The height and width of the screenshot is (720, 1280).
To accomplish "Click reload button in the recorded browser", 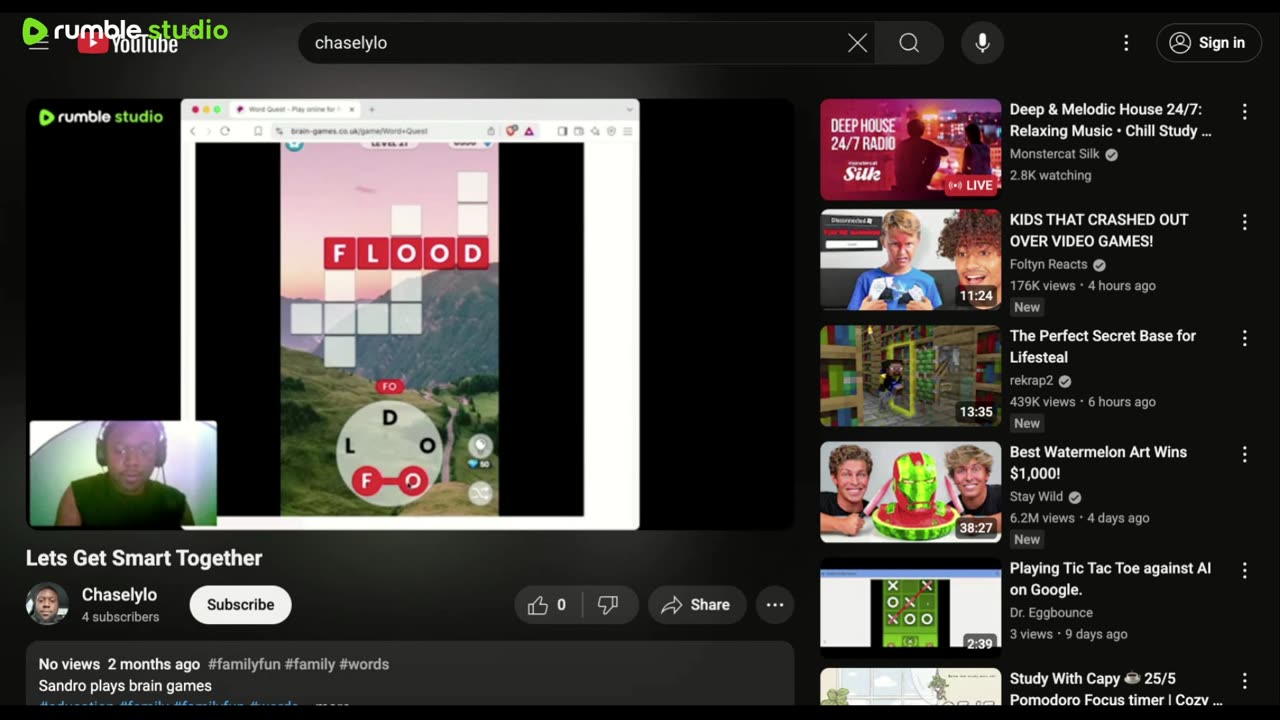I will click(226, 131).
